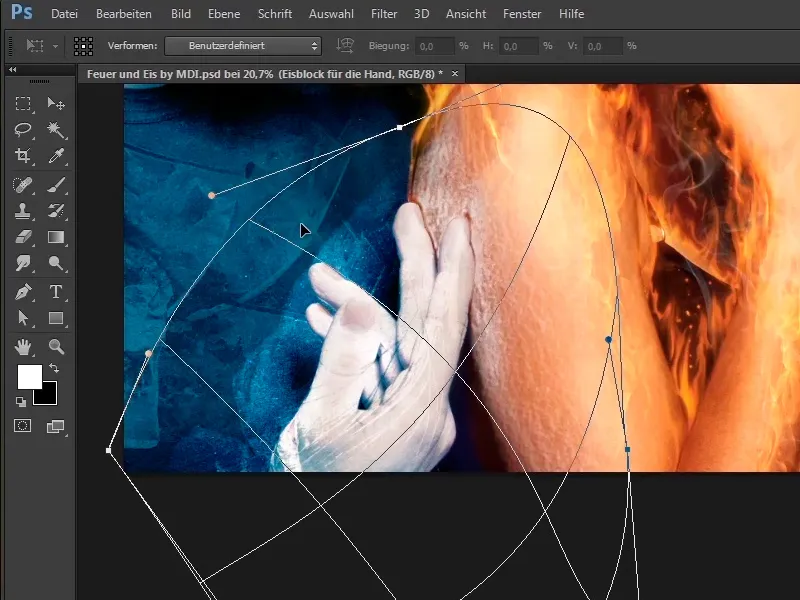Select the Lasso tool
The image size is (800, 600).
pos(23,130)
